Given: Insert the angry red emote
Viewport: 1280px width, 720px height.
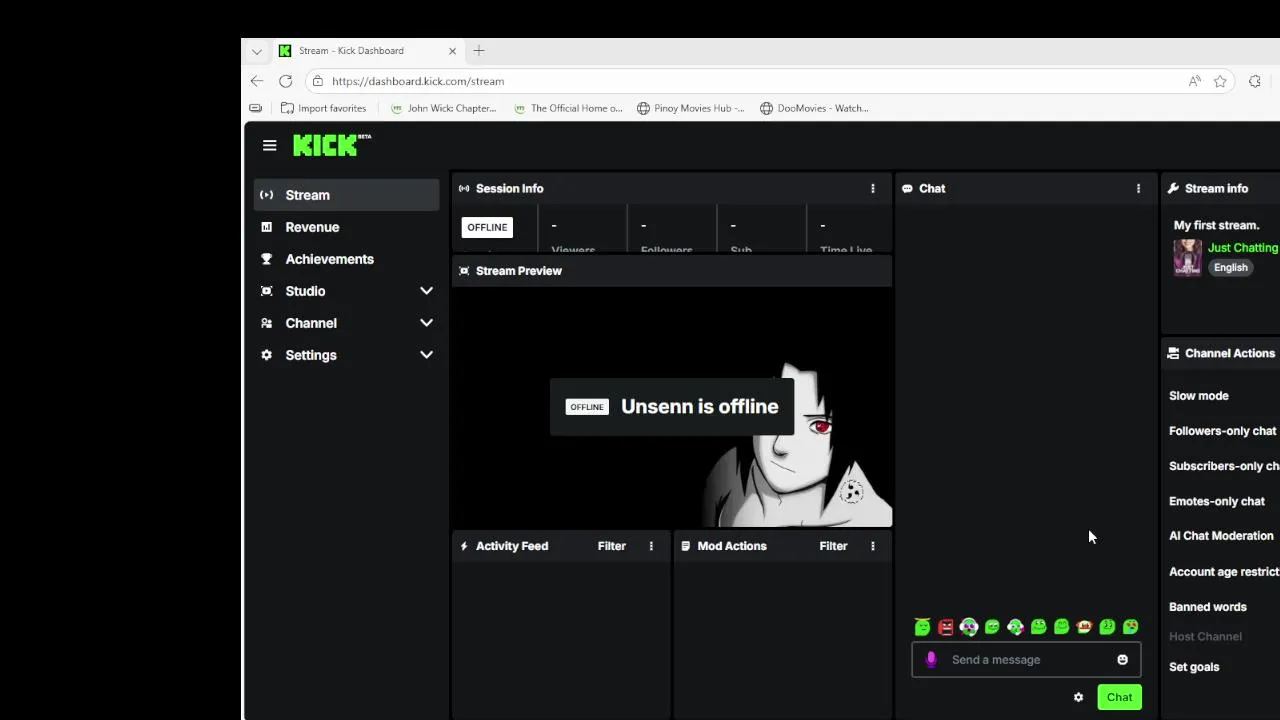Looking at the screenshot, I should (945, 627).
